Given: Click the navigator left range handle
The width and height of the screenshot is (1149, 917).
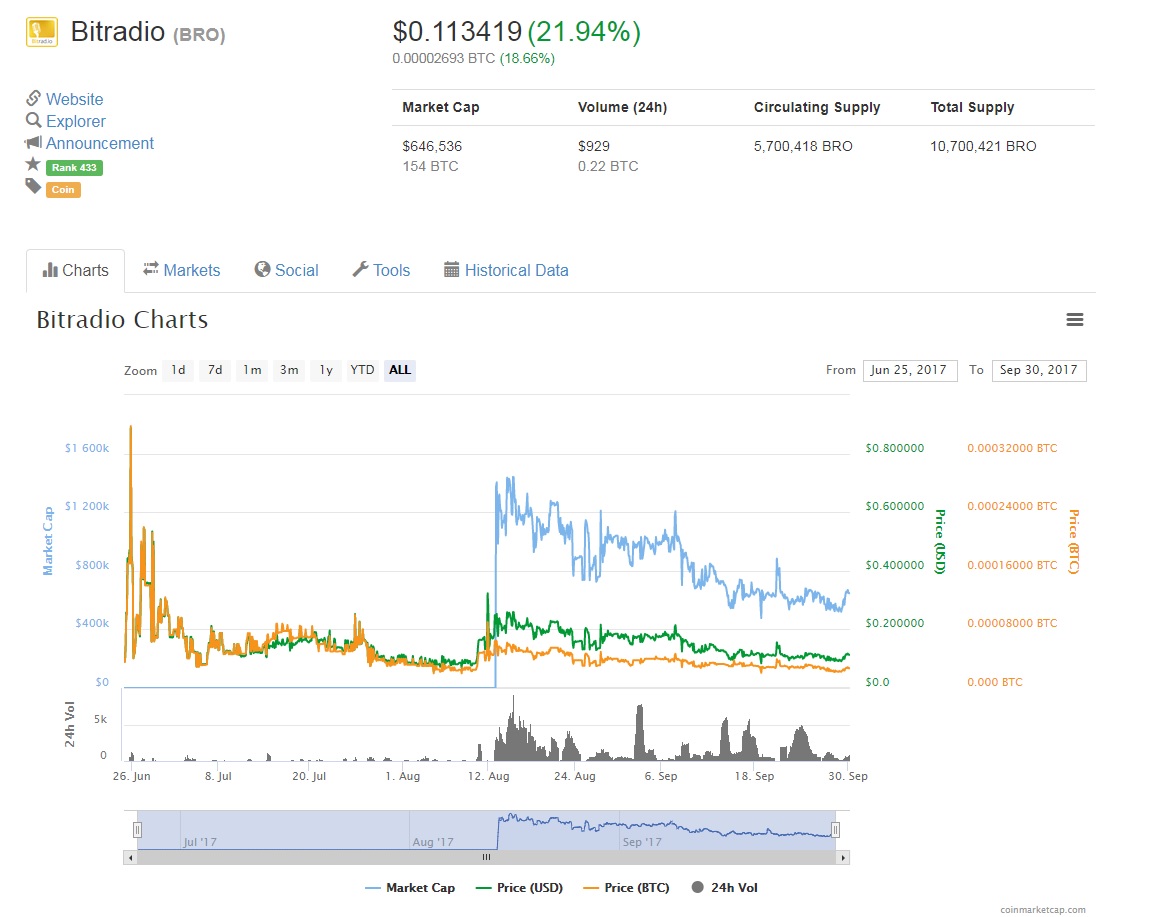Looking at the screenshot, I should (137, 830).
